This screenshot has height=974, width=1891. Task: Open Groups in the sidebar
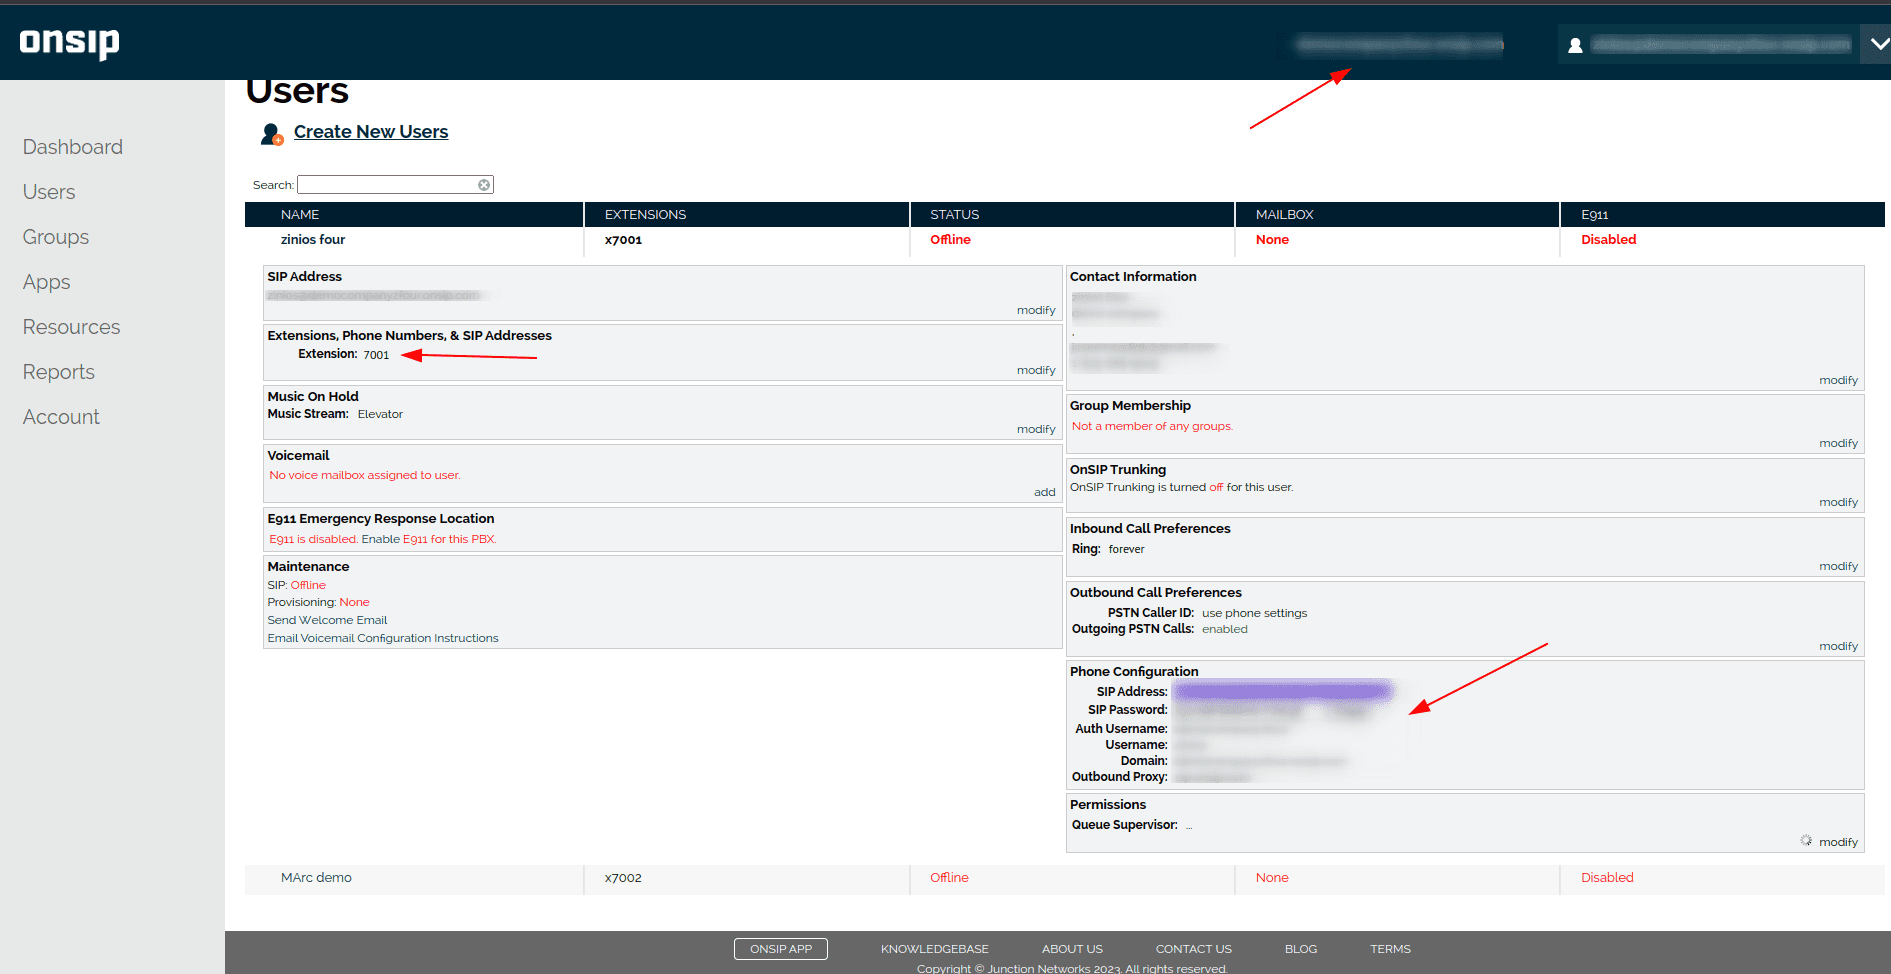56,237
